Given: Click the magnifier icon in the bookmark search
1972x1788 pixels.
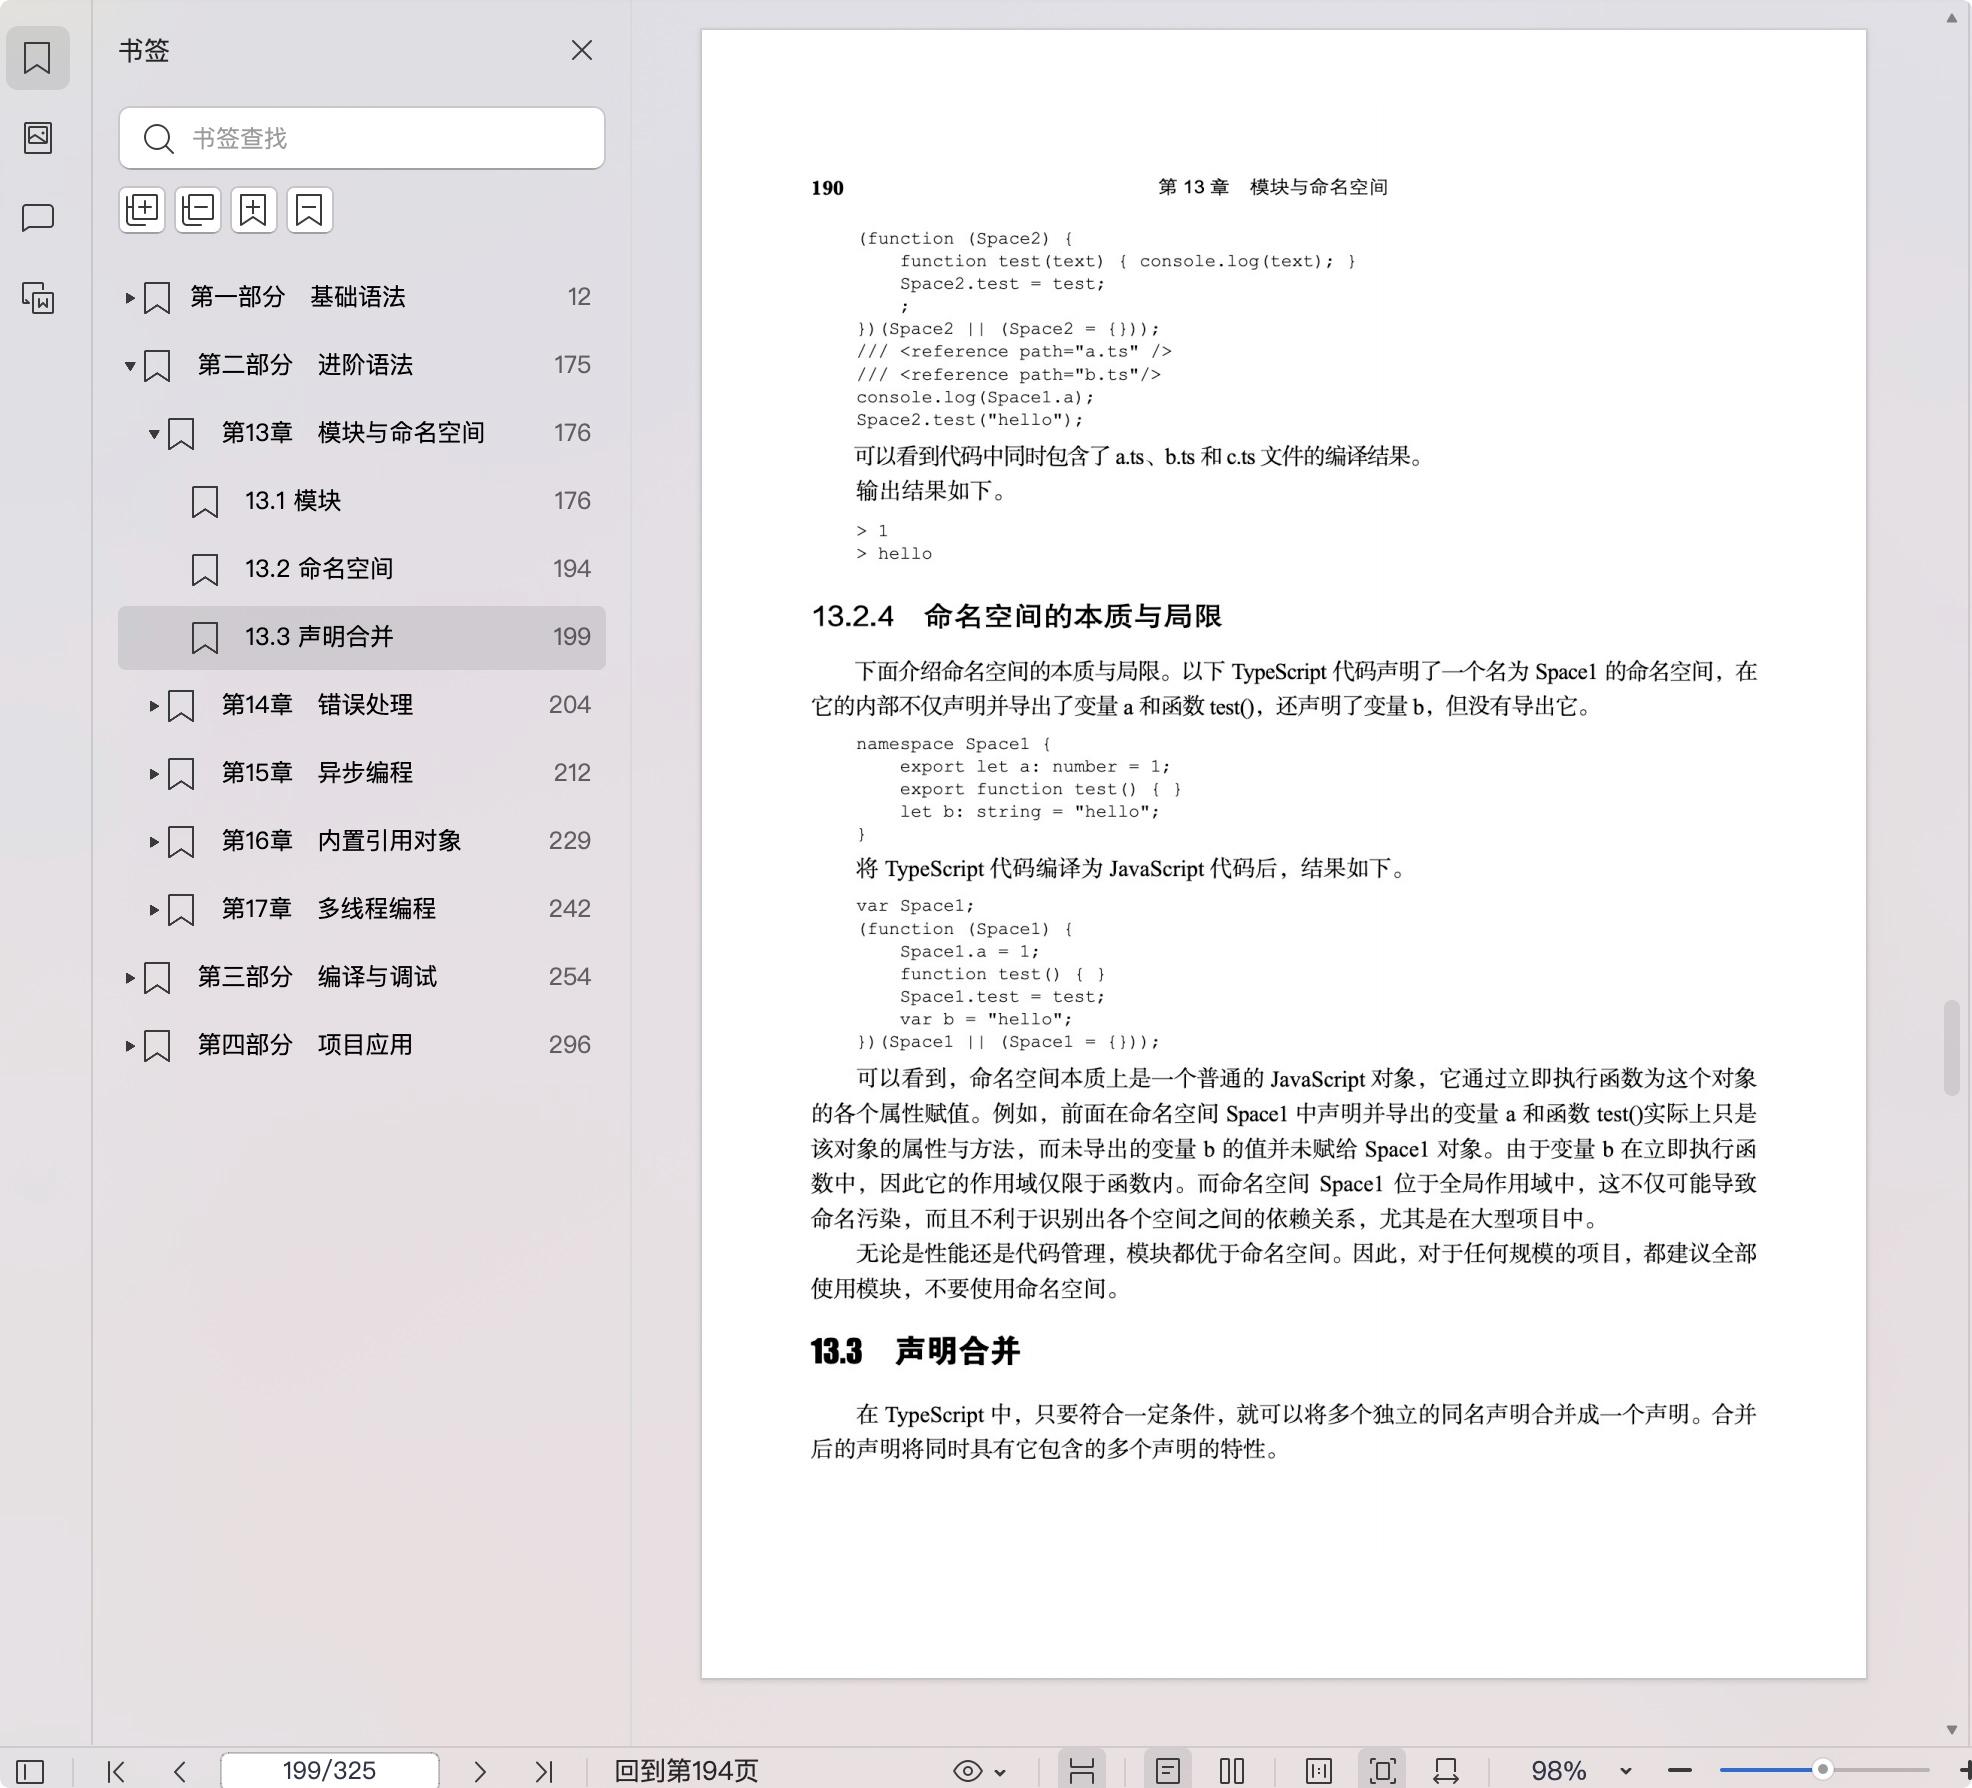Looking at the screenshot, I should pyautogui.click(x=158, y=138).
